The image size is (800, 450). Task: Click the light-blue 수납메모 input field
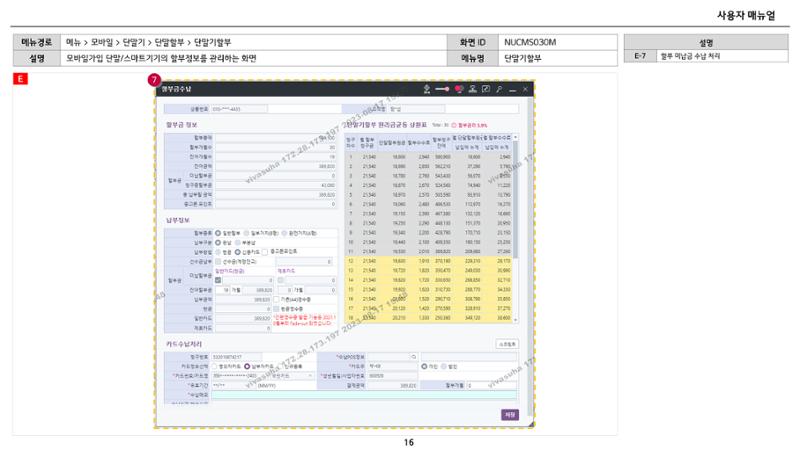coord(364,395)
